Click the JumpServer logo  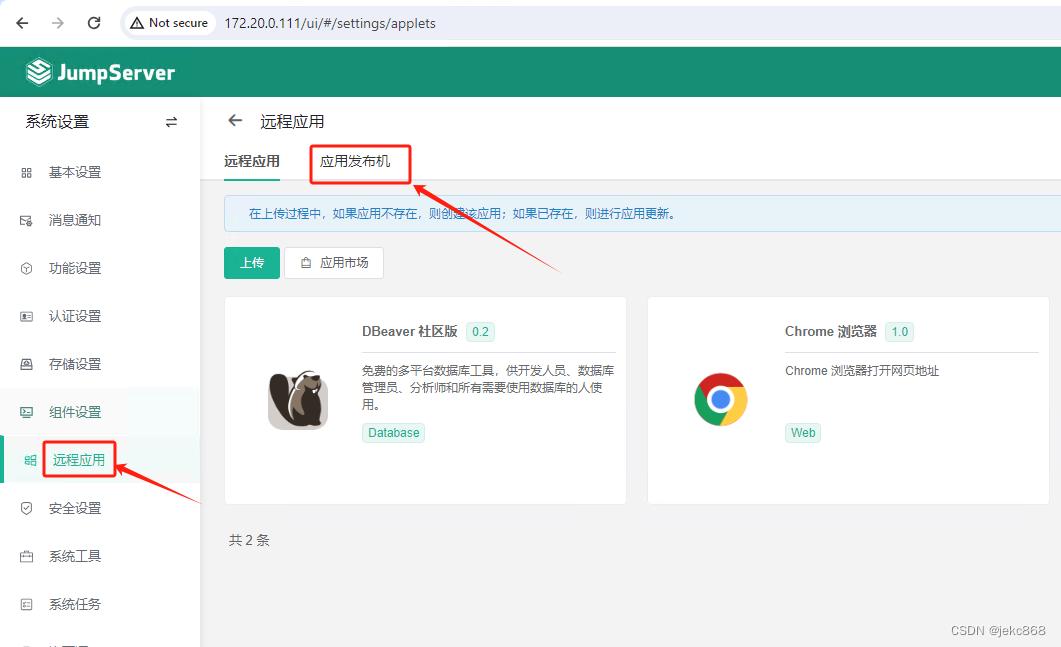[x=100, y=72]
